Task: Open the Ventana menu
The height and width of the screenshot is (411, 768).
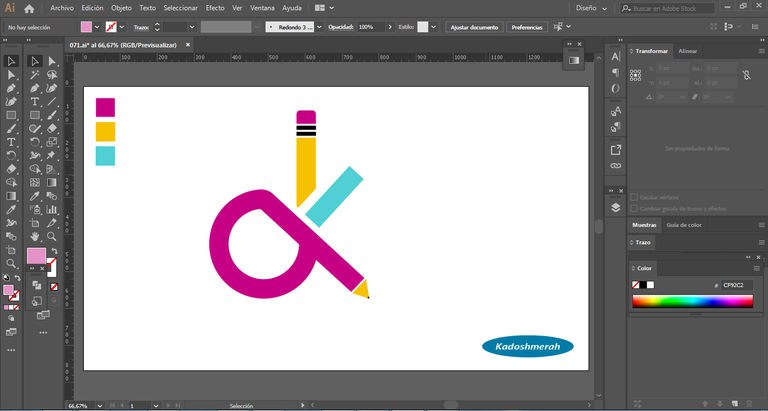Action: point(263,8)
